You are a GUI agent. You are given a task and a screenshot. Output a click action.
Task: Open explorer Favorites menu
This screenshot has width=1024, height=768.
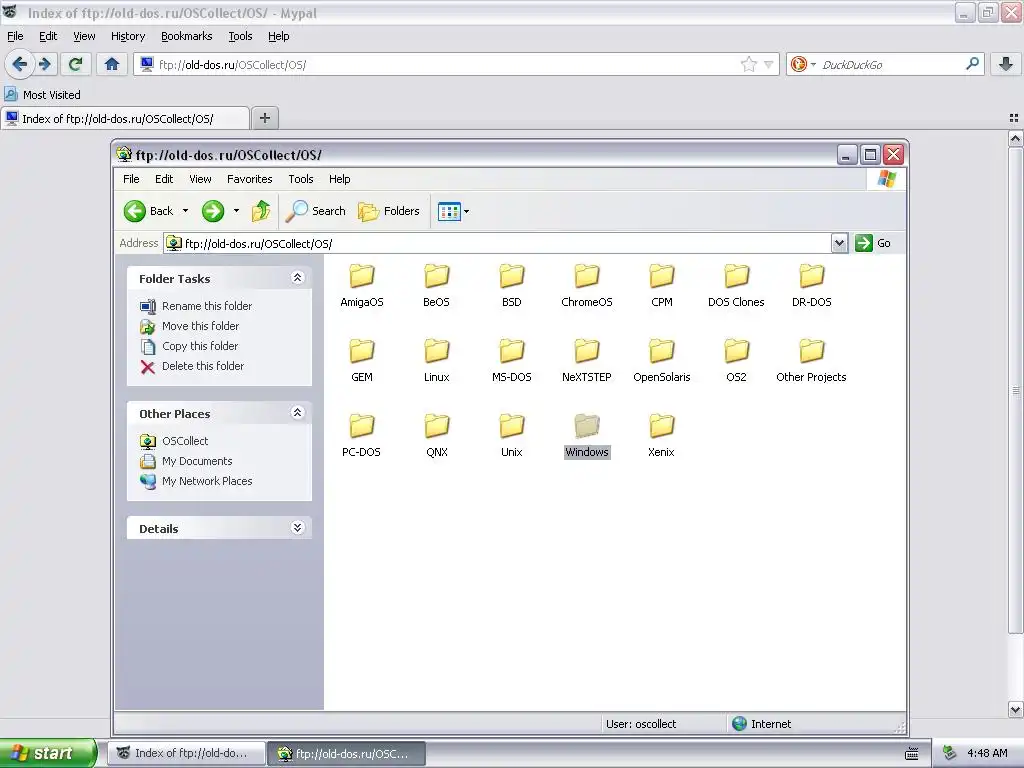[249, 179]
